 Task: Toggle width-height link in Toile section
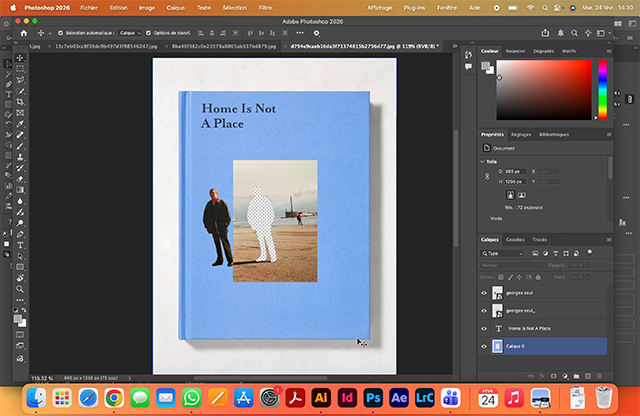tap(487, 176)
